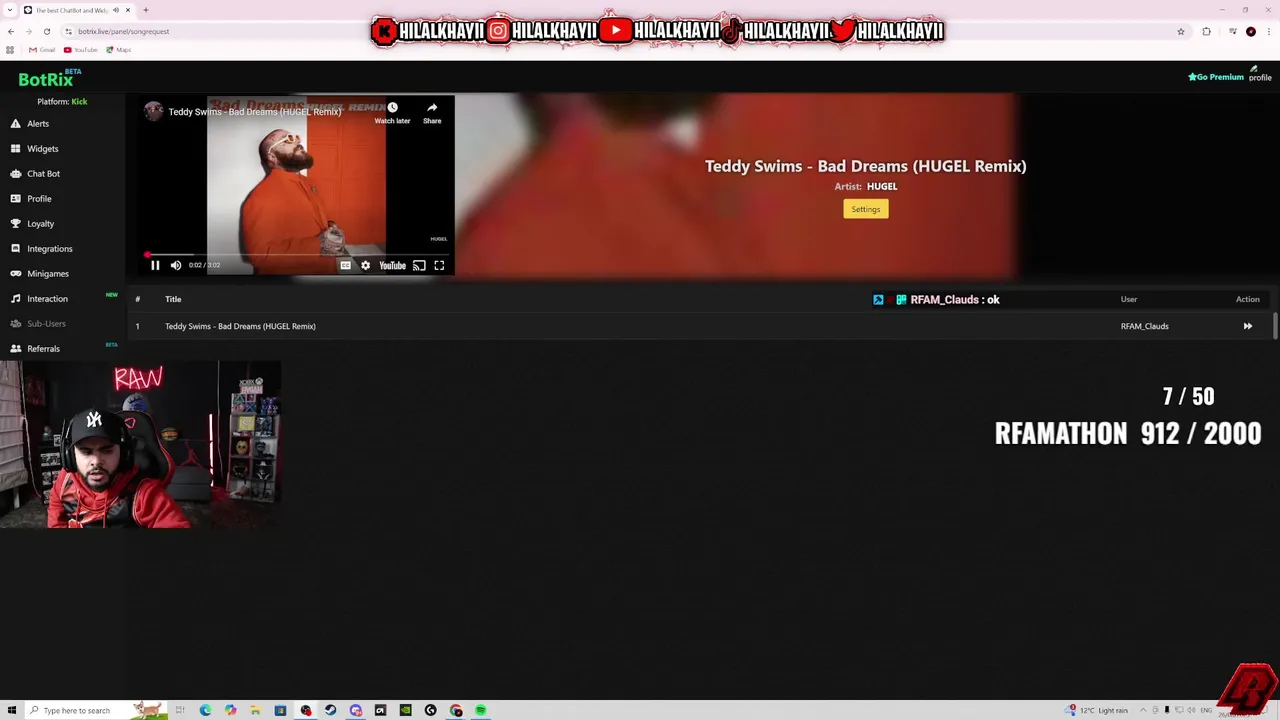The height and width of the screenshot is (720, 1280).
Task: Open Loyalty section in sidebar
Action: [x=41, y=224]
